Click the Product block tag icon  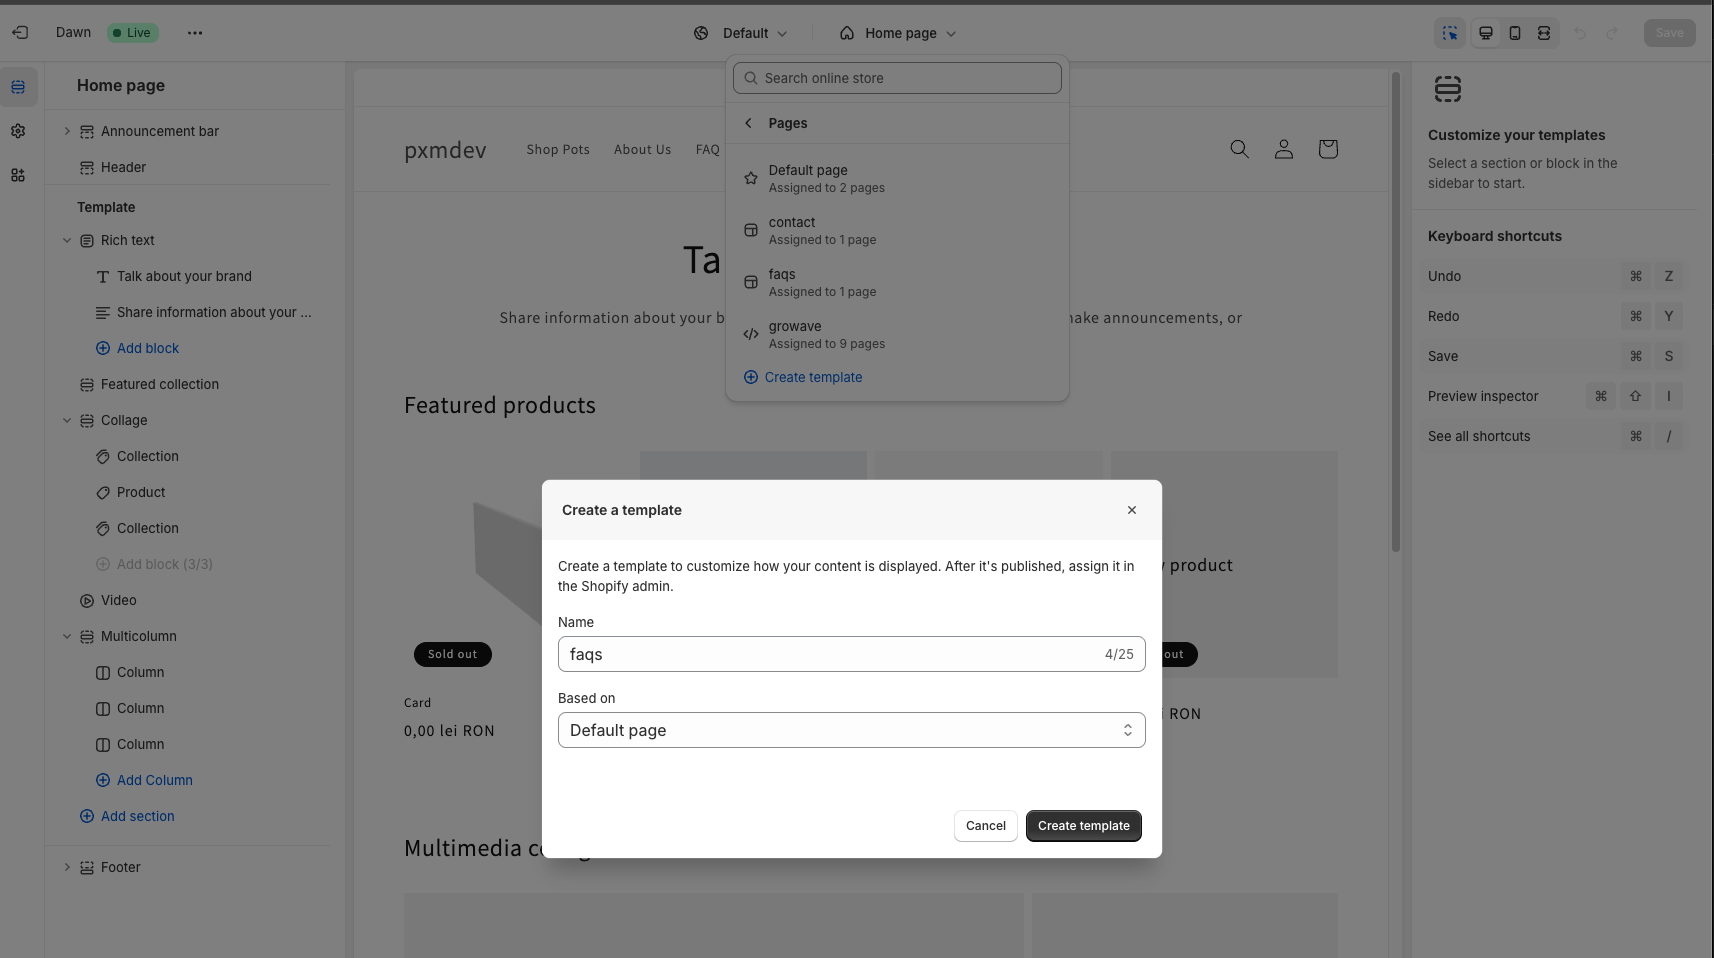[103, 493]
